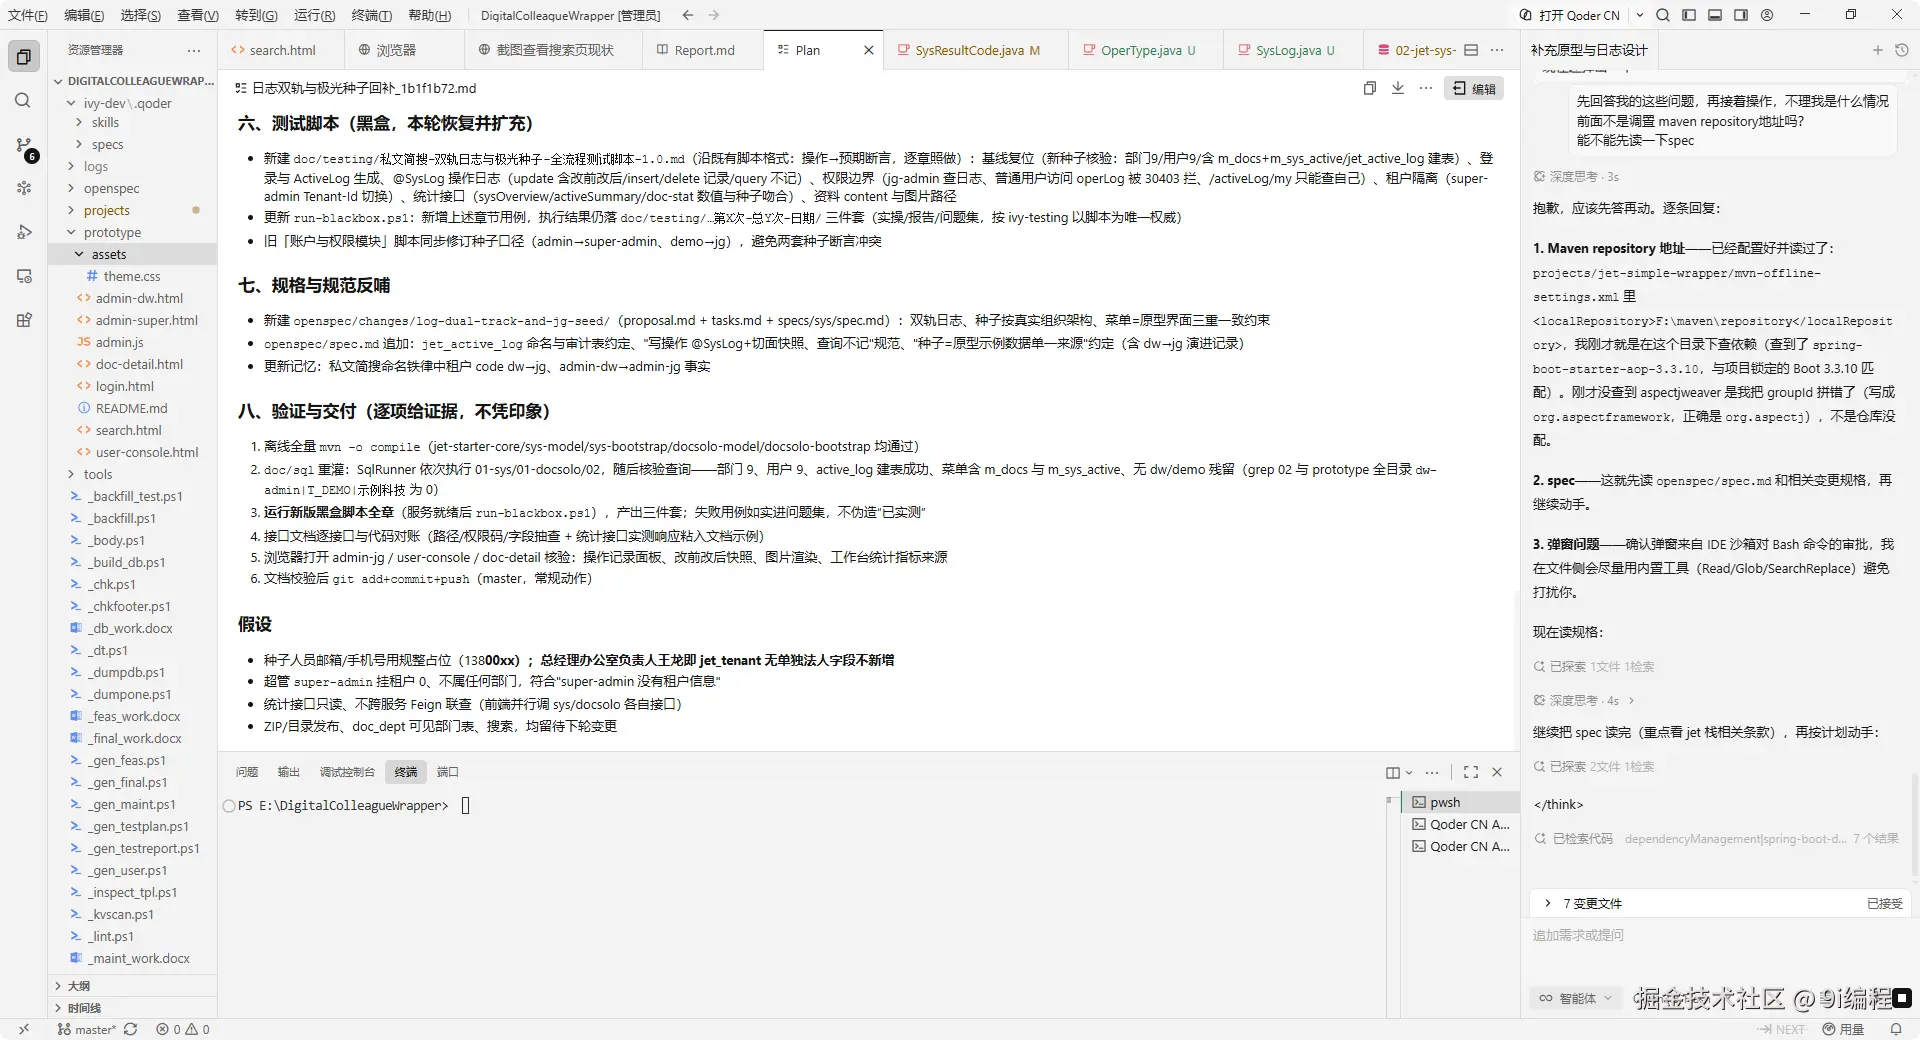Open admin-super.html in the explorer
This screenshot has width=1920, height=1040.
[x=147, y=320]
